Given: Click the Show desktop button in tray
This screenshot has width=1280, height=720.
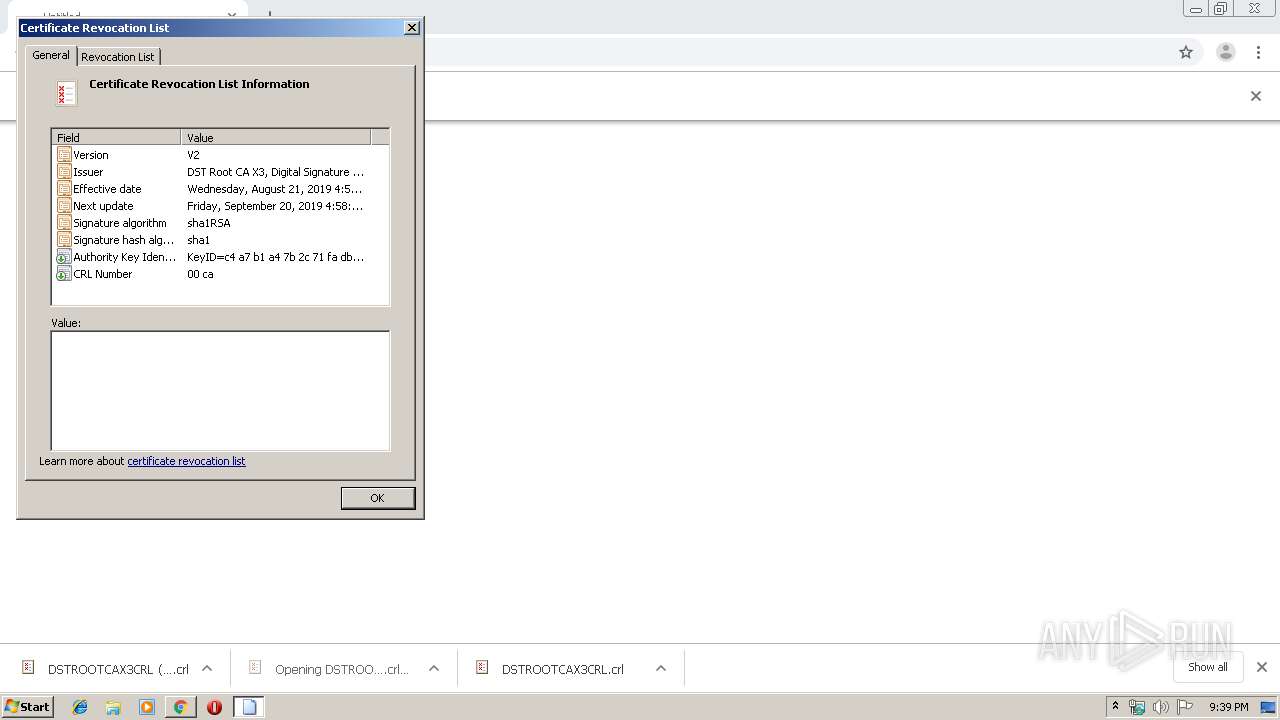Looking at the screenshot, I should point(1269,707).
